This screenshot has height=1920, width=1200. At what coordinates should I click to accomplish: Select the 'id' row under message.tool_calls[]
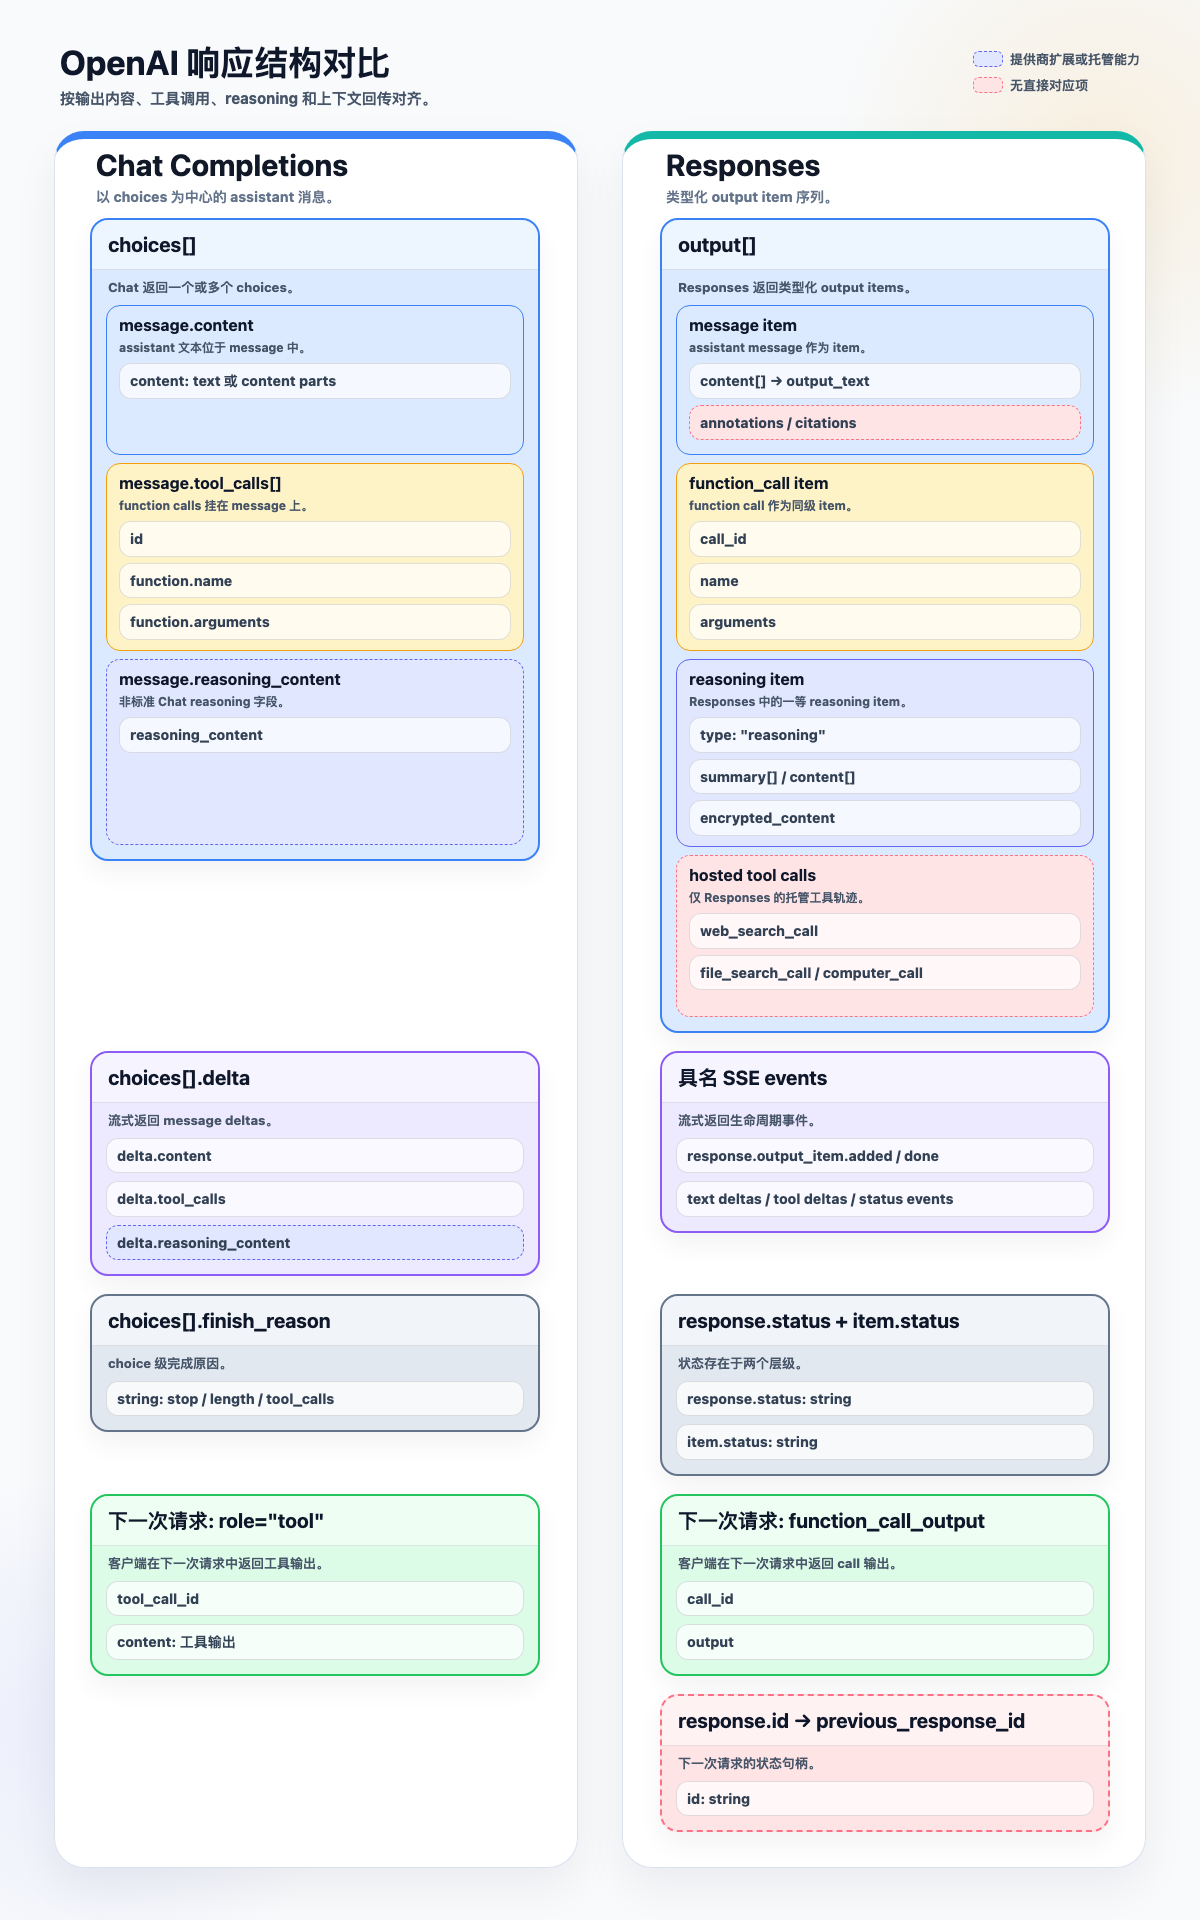315,539
